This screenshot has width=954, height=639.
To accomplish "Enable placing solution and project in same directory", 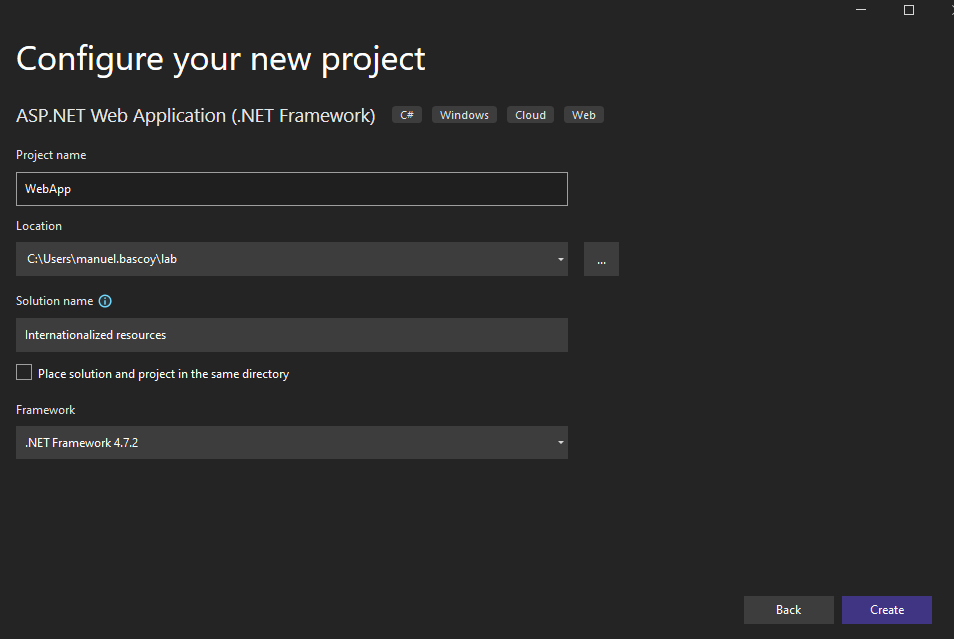I will coord(24,373).
